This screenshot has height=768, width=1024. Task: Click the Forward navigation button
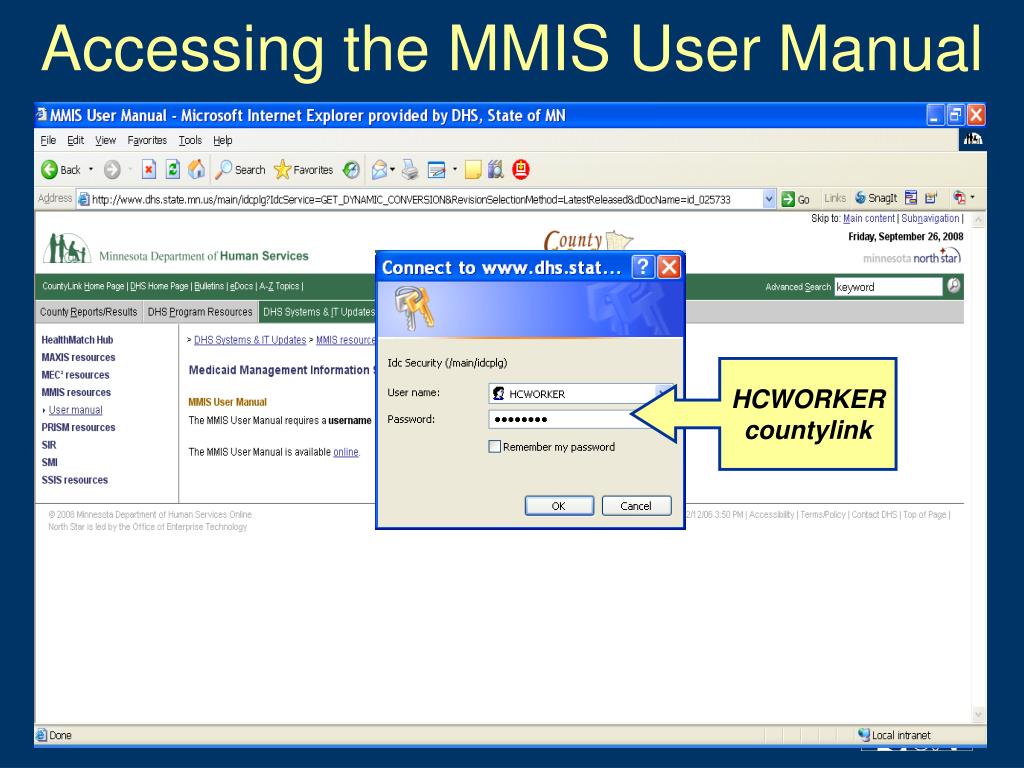tap(112, 170)
